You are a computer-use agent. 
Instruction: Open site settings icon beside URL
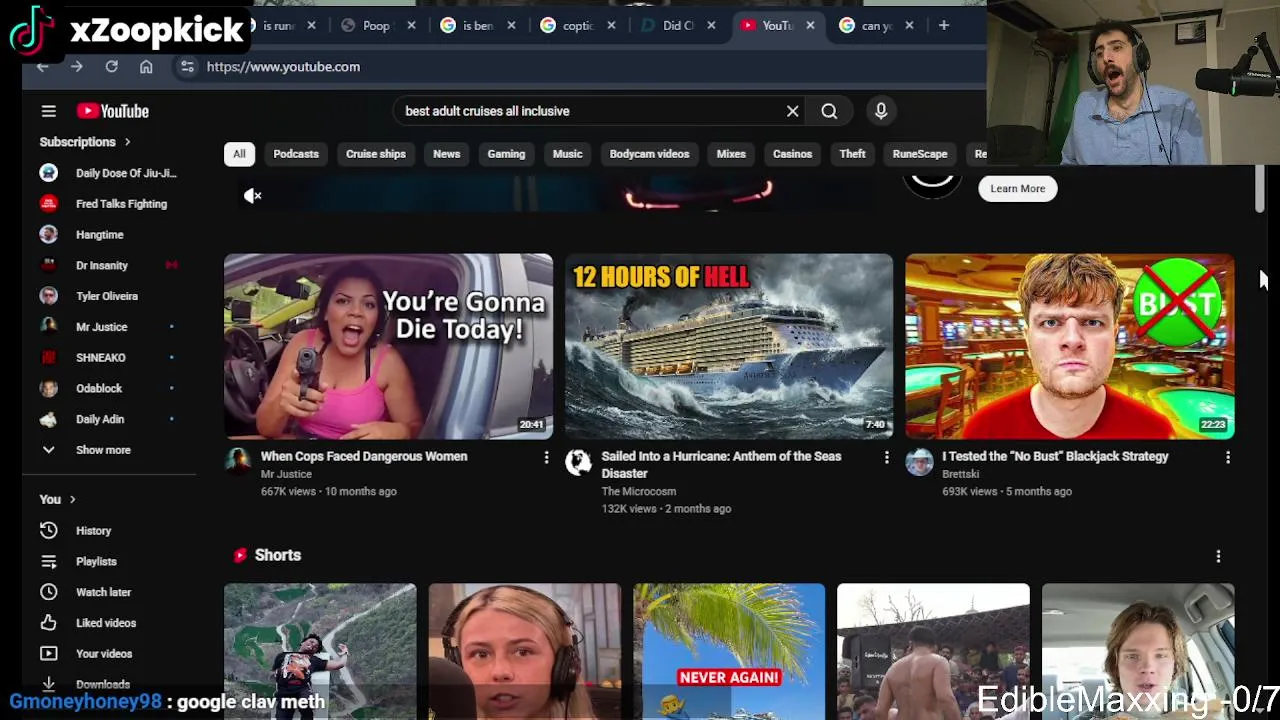coord(187,66)
